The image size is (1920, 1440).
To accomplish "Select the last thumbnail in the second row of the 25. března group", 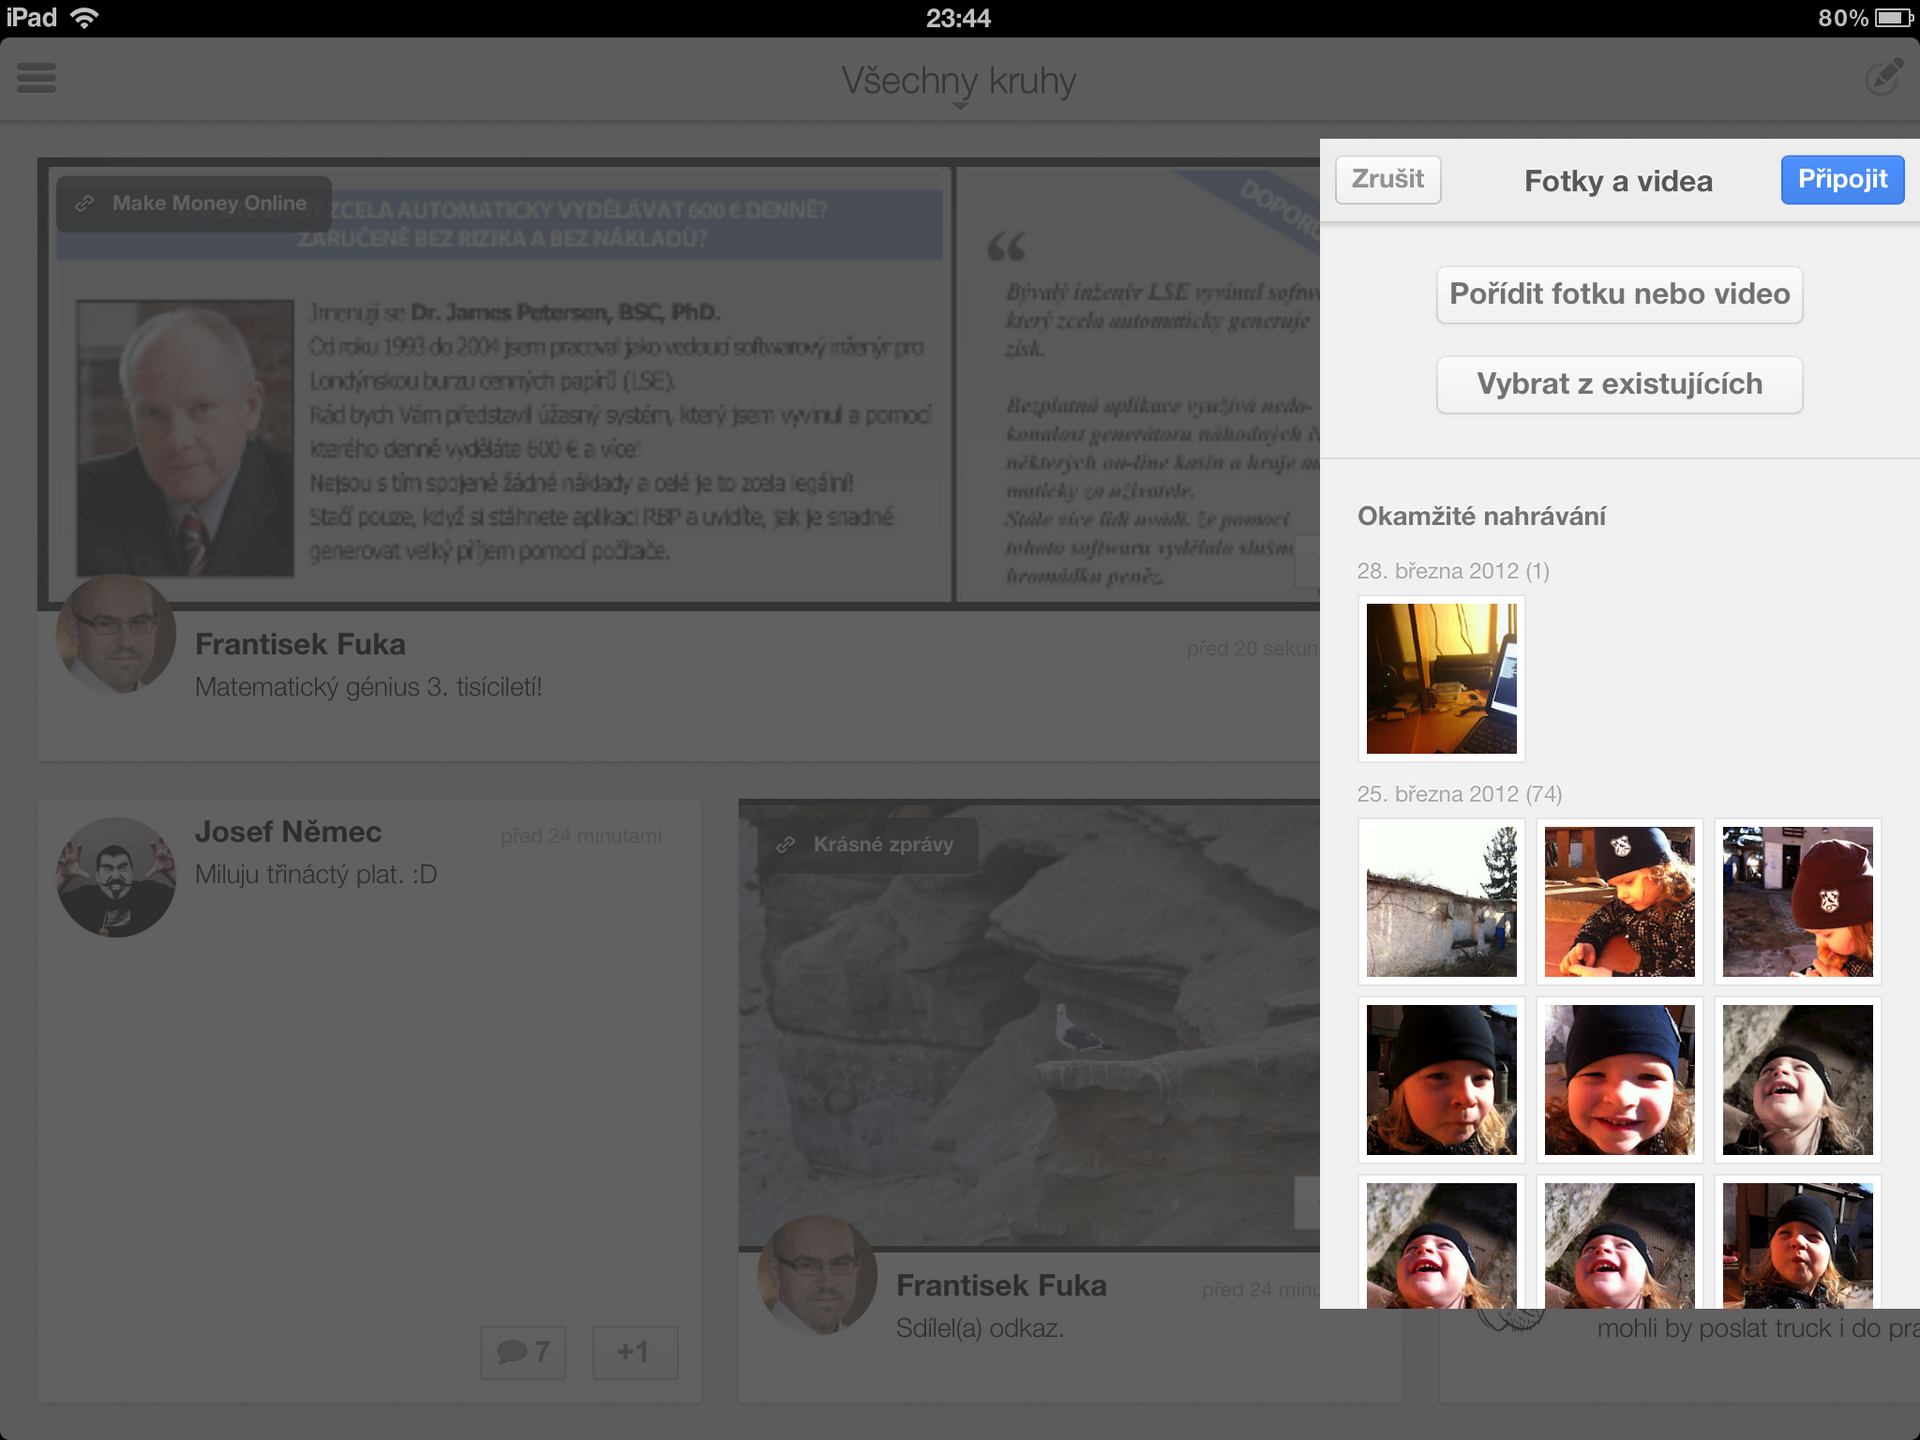I will [x=1797, y=1079].
